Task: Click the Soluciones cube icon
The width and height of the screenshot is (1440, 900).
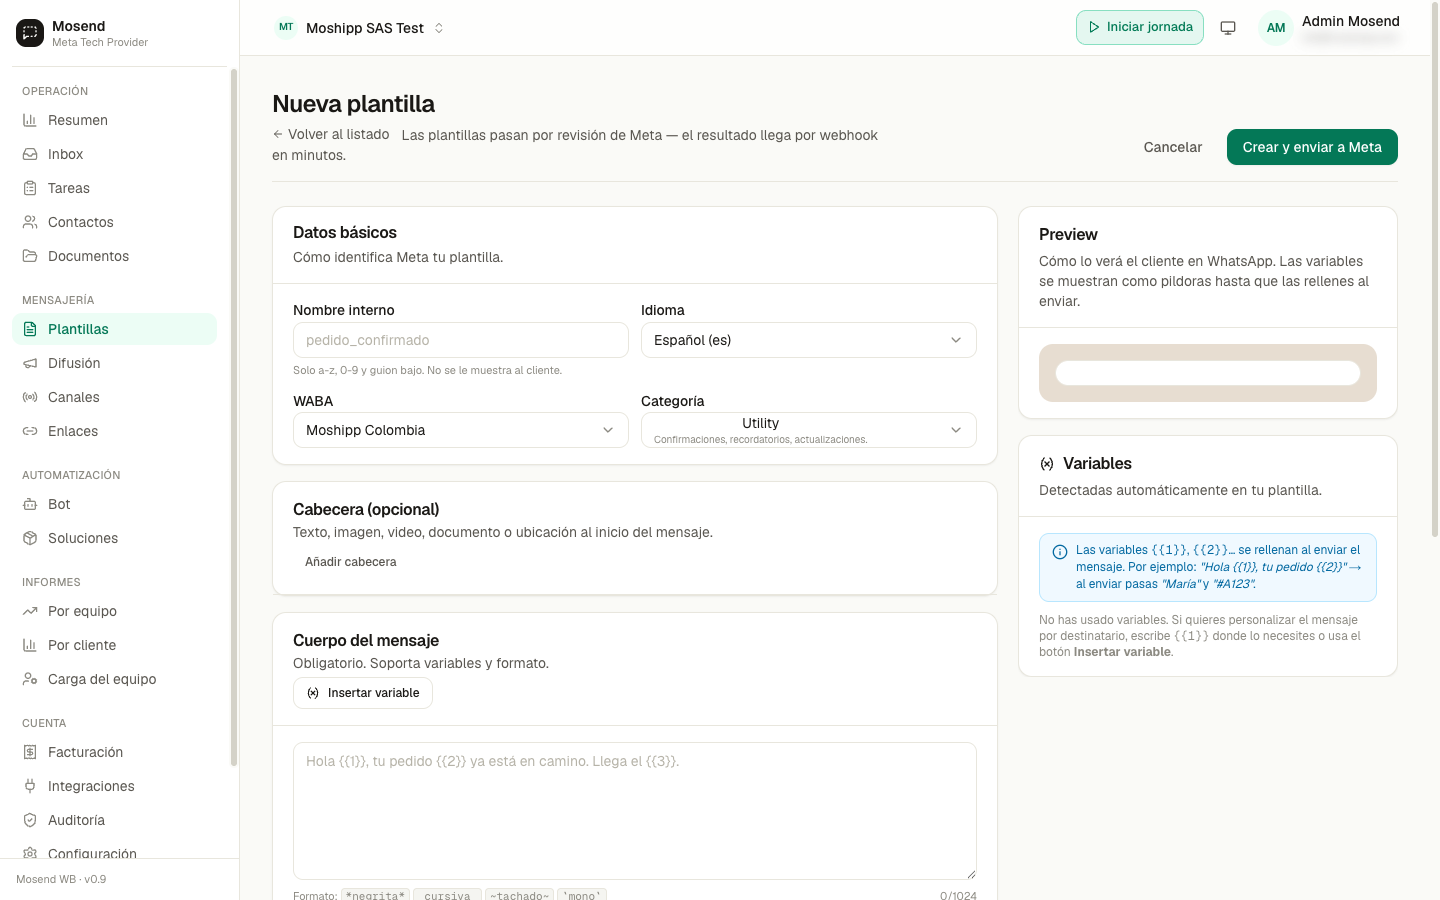Action: 30,538
